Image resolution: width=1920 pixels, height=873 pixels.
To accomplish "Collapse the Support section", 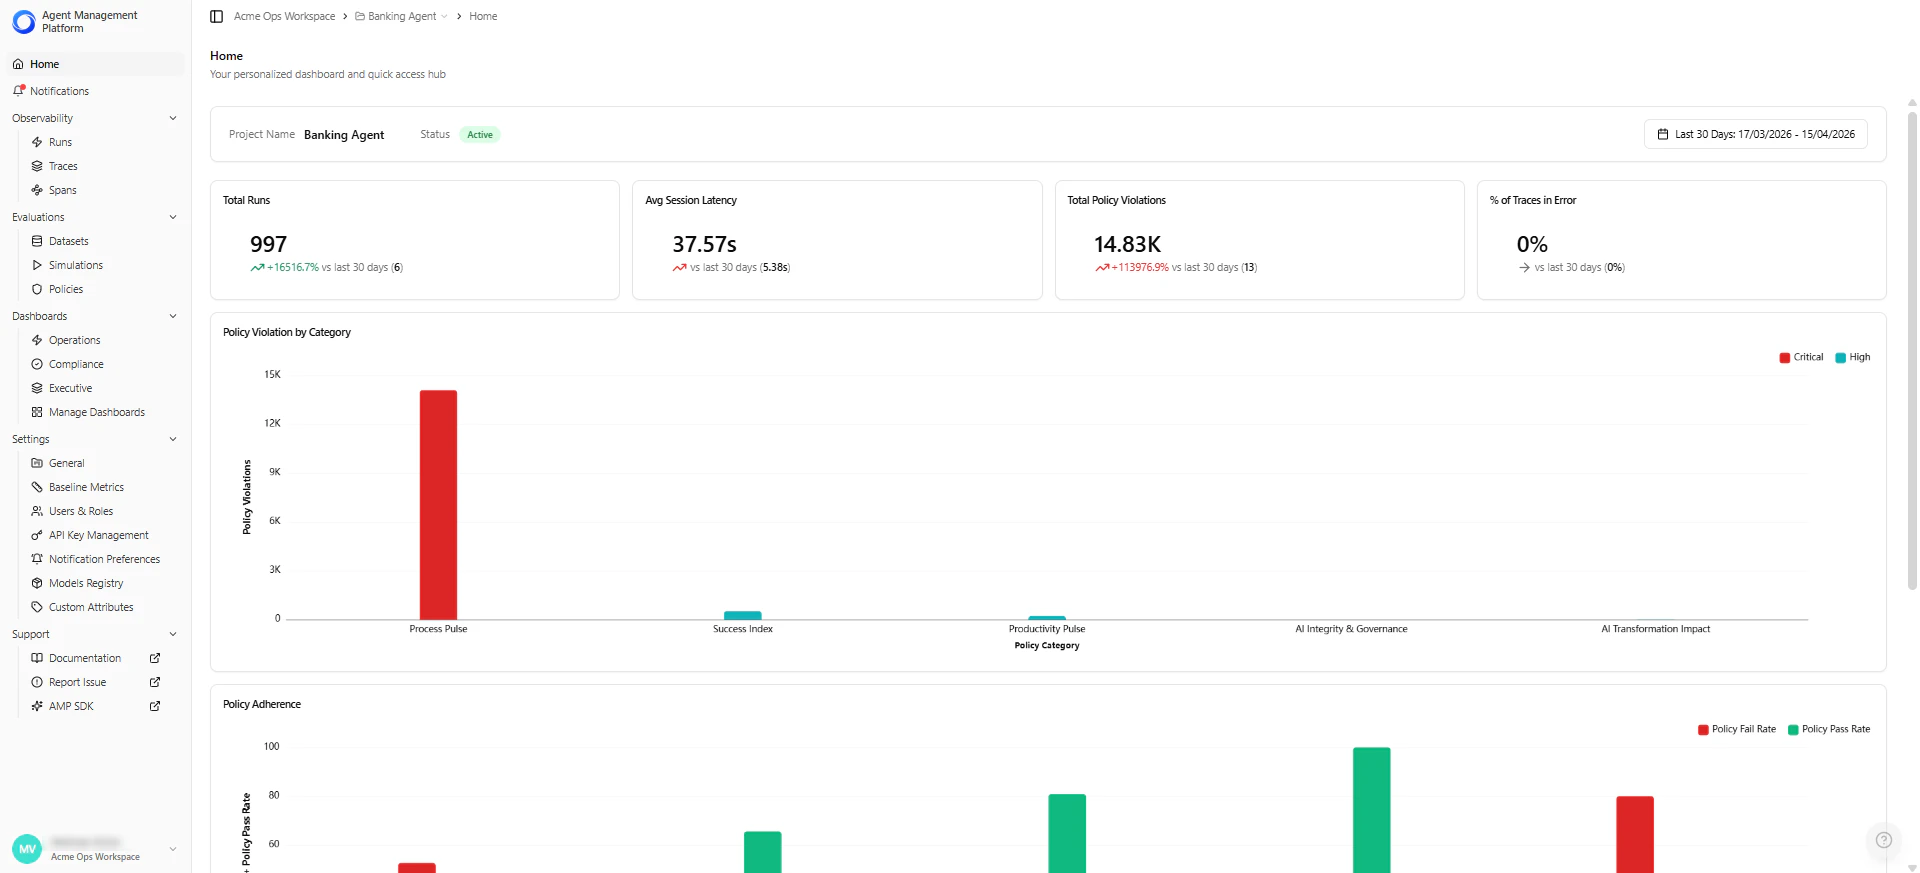I will [x=173, y=634].
